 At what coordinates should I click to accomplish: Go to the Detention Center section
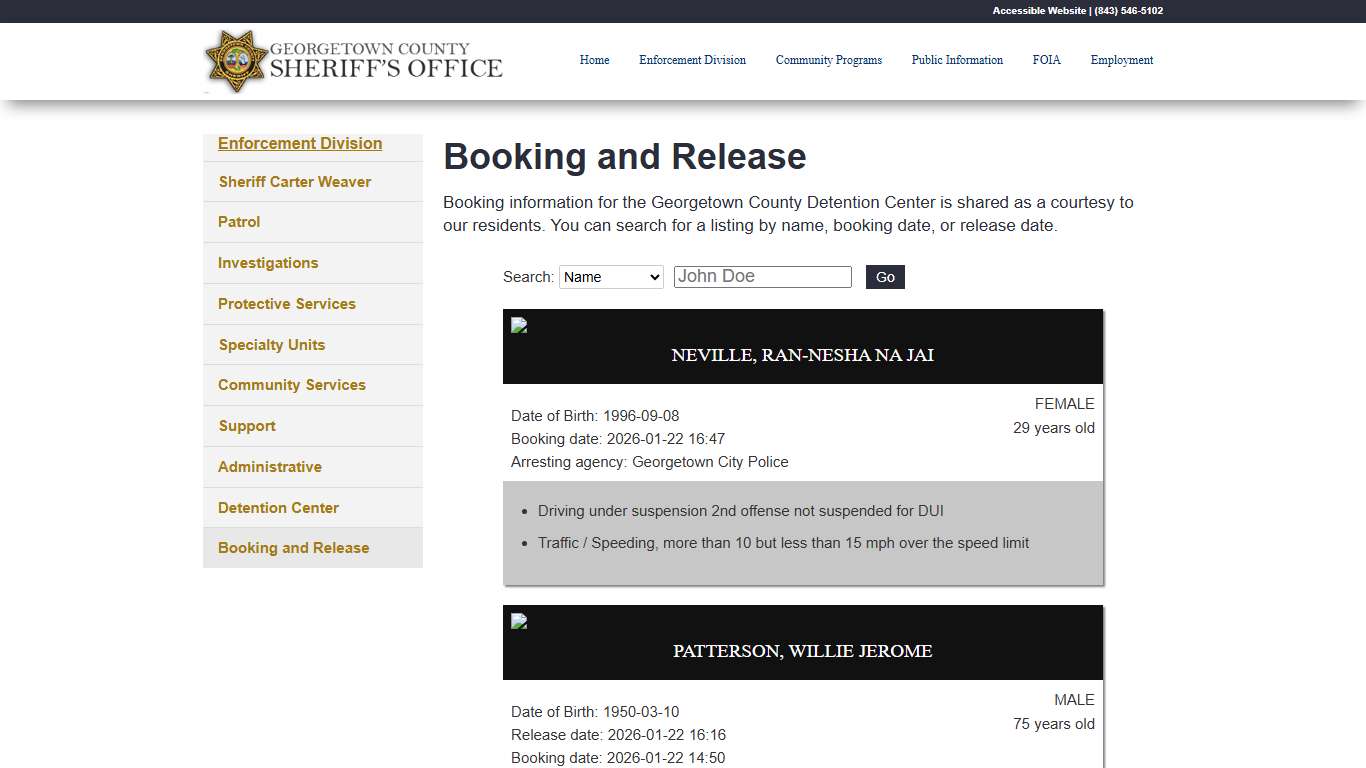pyautogui.click(x=278, y=507)
